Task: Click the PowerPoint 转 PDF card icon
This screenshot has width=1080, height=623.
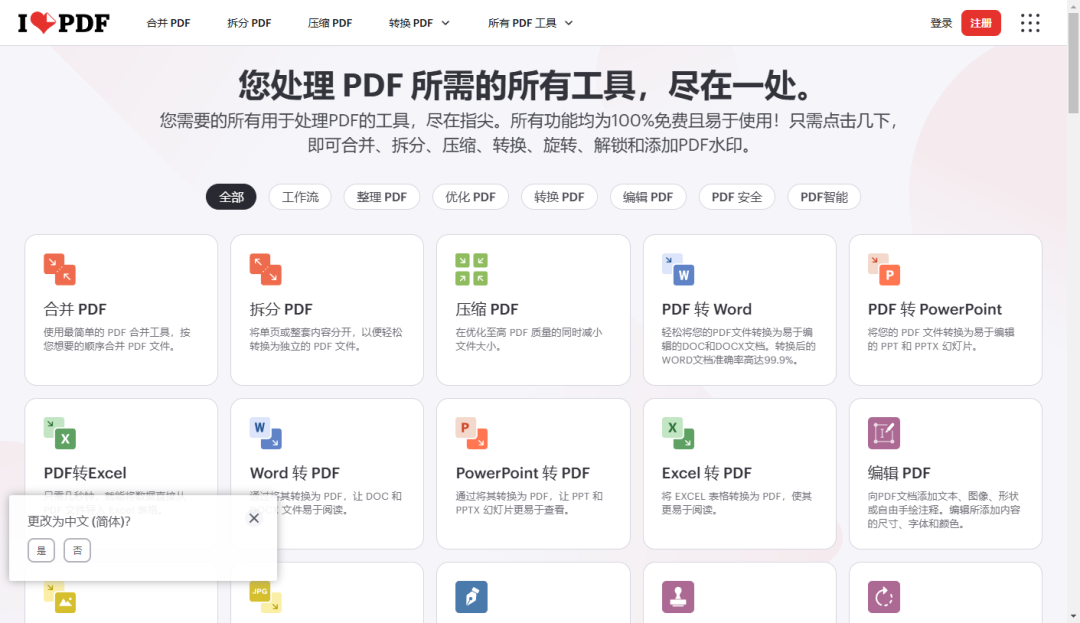Action: coord(472,433)
